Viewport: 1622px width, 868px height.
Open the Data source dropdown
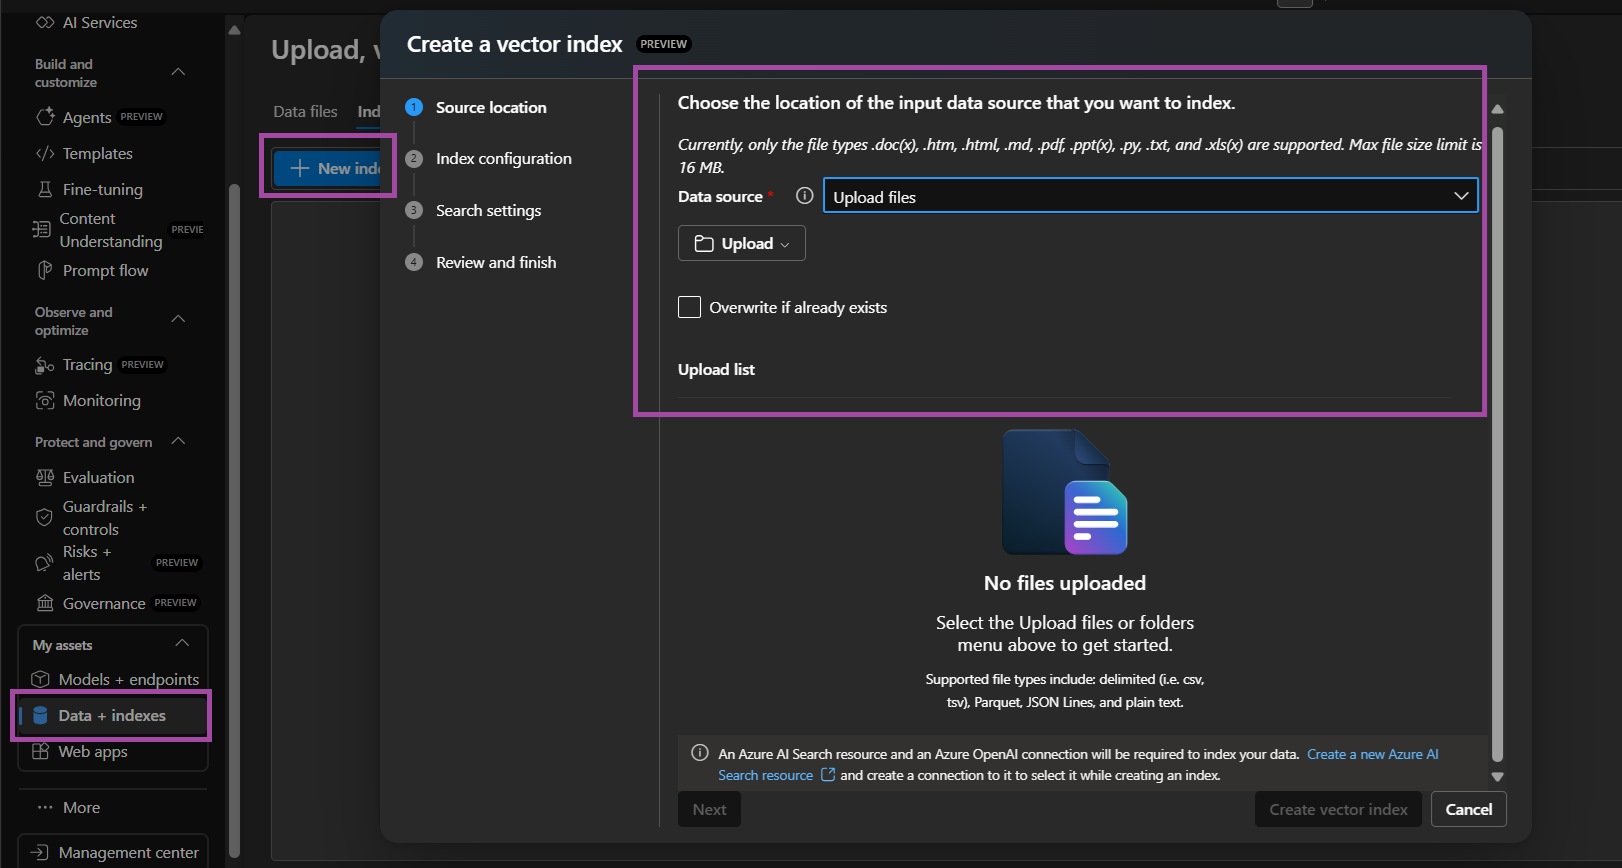[x=1150, y=196]
